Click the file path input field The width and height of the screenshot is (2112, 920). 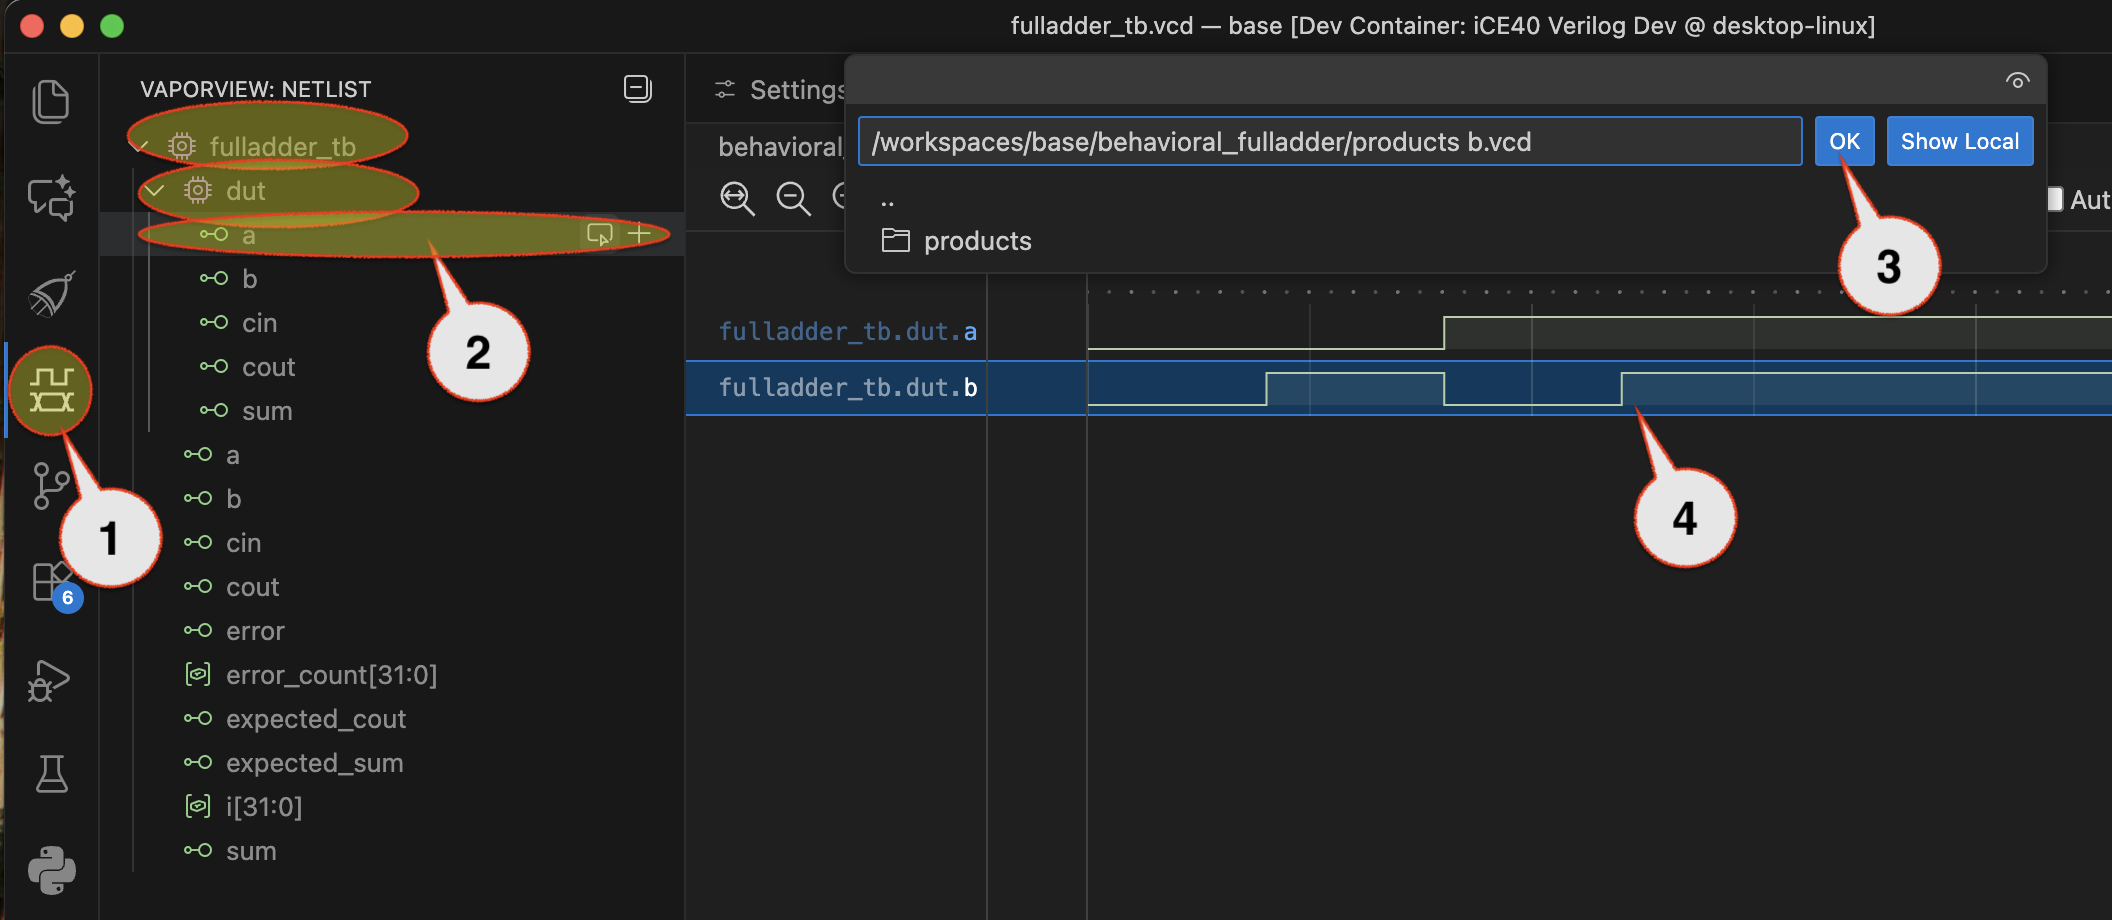(1329, 142)
